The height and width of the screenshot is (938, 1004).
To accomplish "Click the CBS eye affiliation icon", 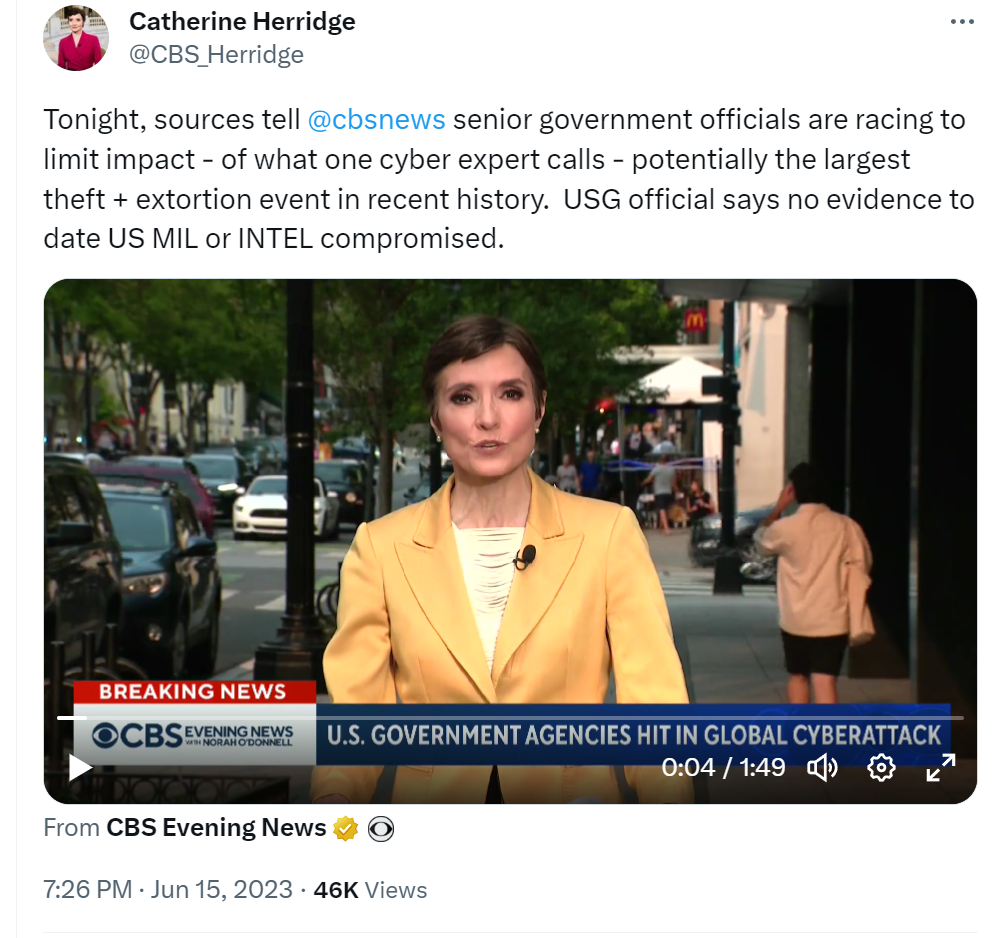I will pyautogui.click(x=380, y=829).
